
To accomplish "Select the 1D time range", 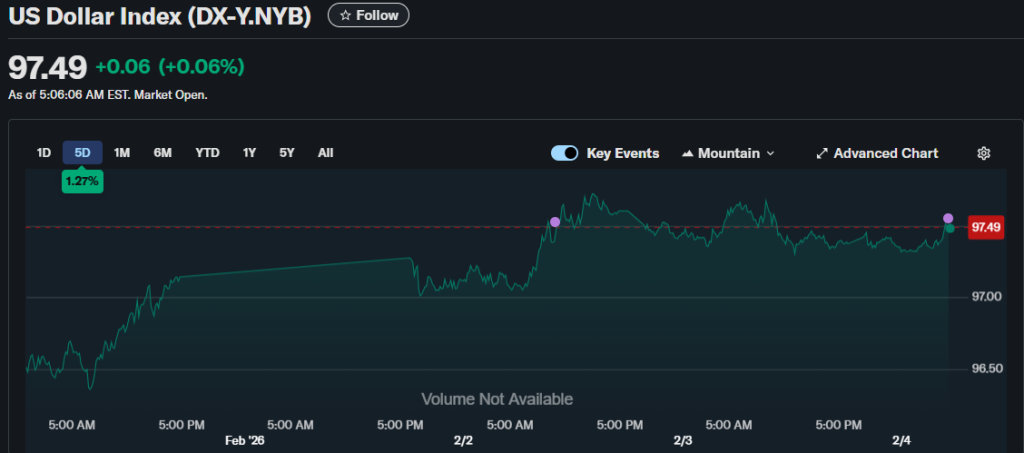I will click(44, 153).
